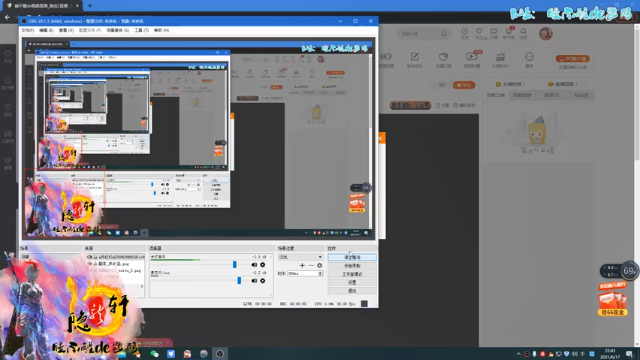640x360 pixels.
Task: Switch to the third tab in the right panel
Action: (551, 95)
